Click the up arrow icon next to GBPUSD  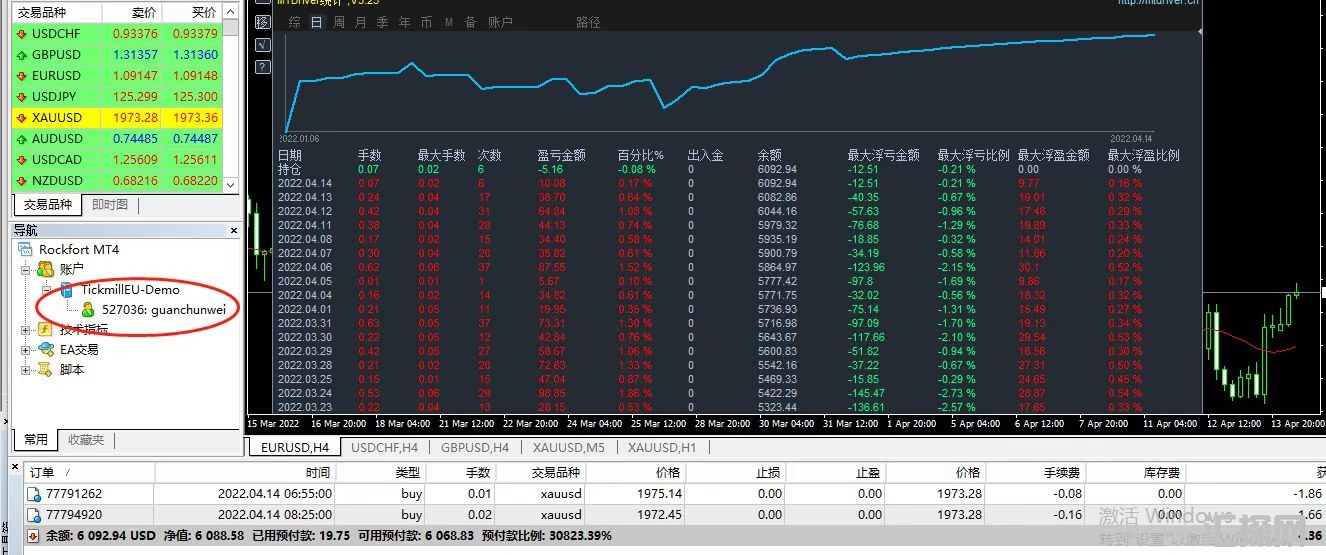(20, 55)
